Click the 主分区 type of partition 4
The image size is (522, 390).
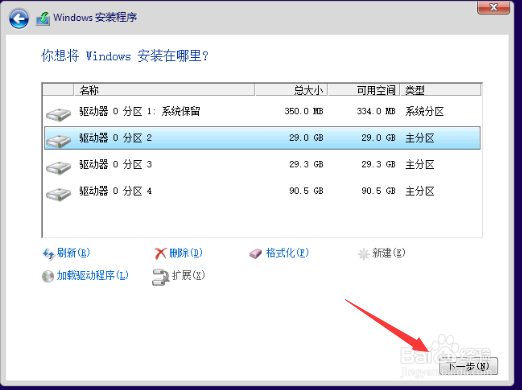point(420,191)
